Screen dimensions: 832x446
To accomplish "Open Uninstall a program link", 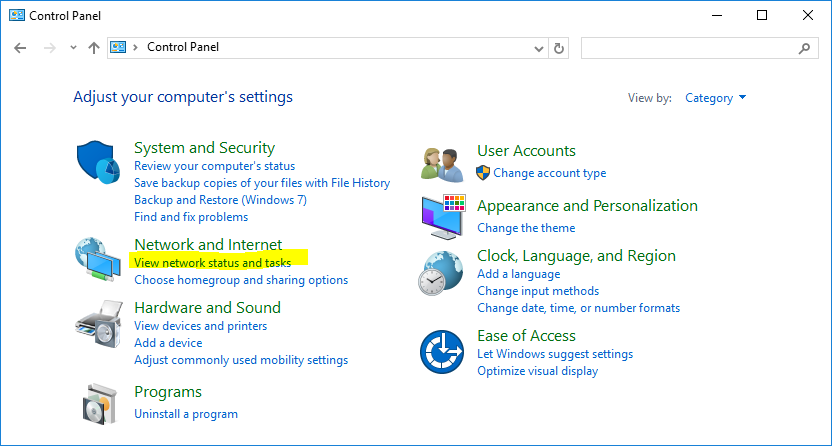I will pos(186,414).
